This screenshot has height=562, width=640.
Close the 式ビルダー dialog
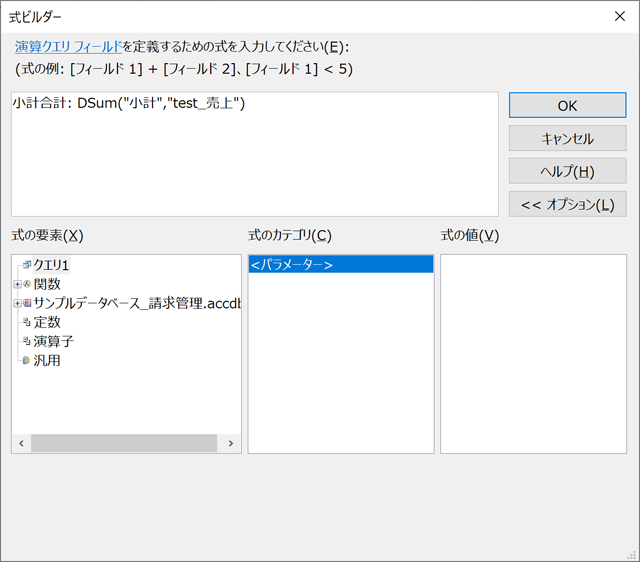(x=617, y=16)
